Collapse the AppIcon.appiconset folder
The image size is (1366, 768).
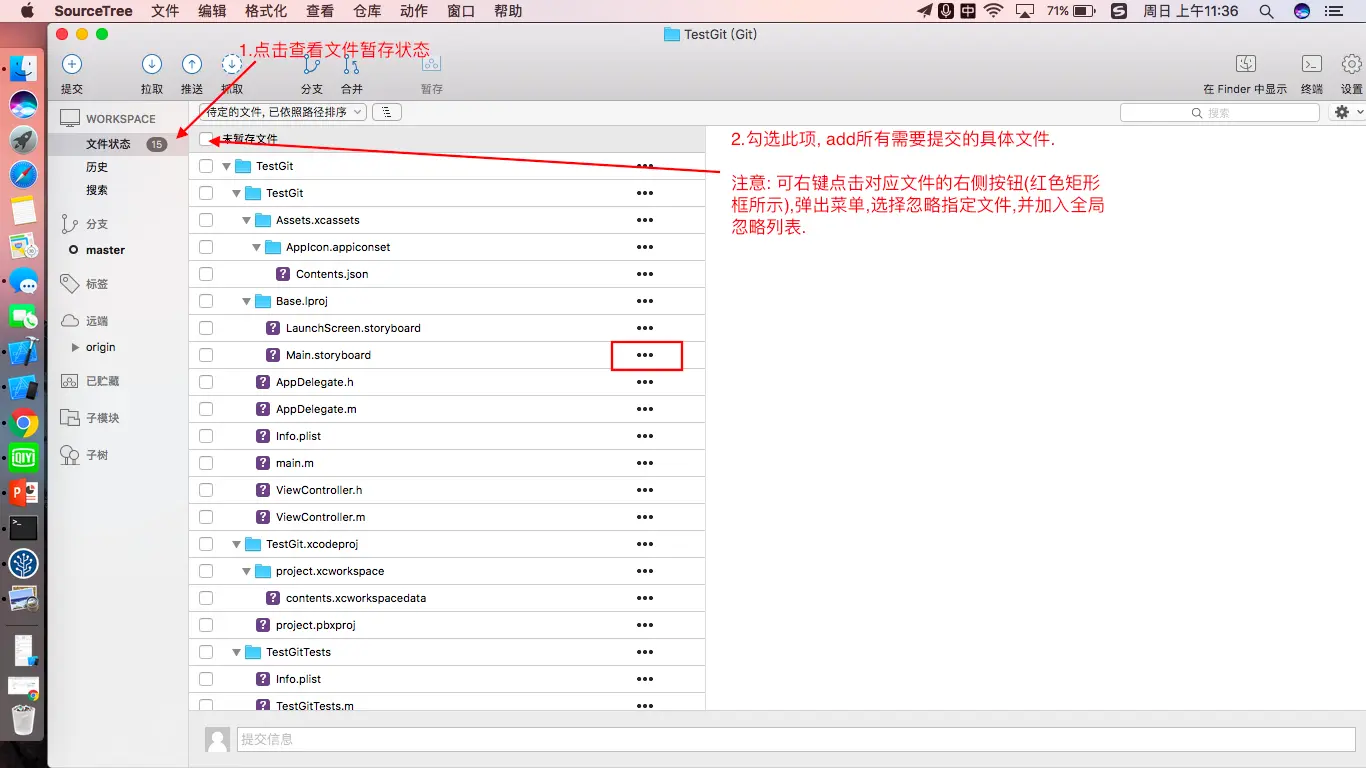pos(257,247)
